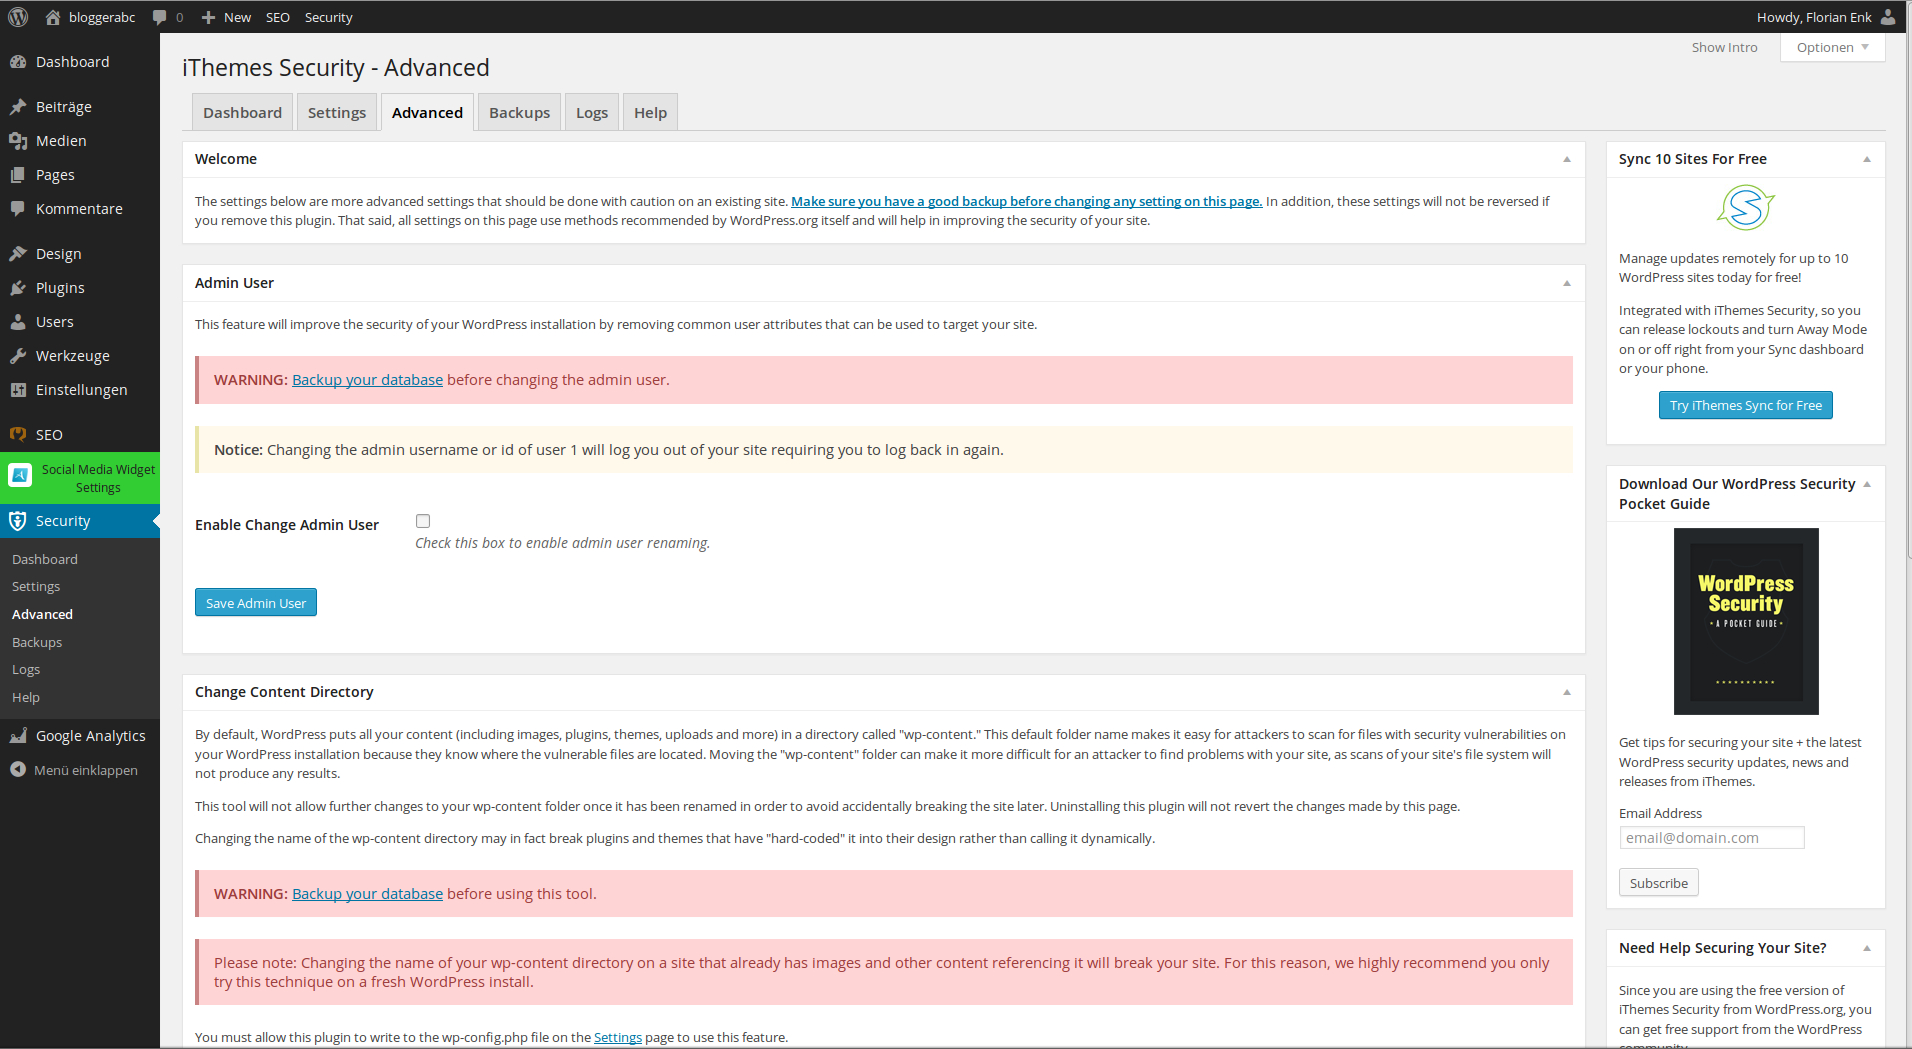Click the Plugins plug icon
Screen dimensions: 1912x1049
[x=18, y=288]
